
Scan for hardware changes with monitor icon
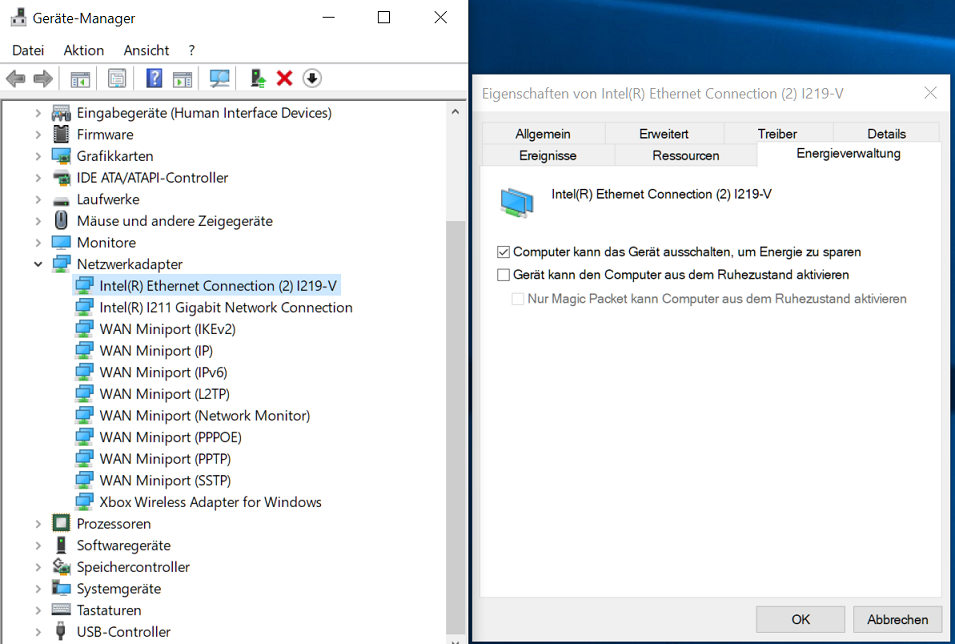pos(219,79)
